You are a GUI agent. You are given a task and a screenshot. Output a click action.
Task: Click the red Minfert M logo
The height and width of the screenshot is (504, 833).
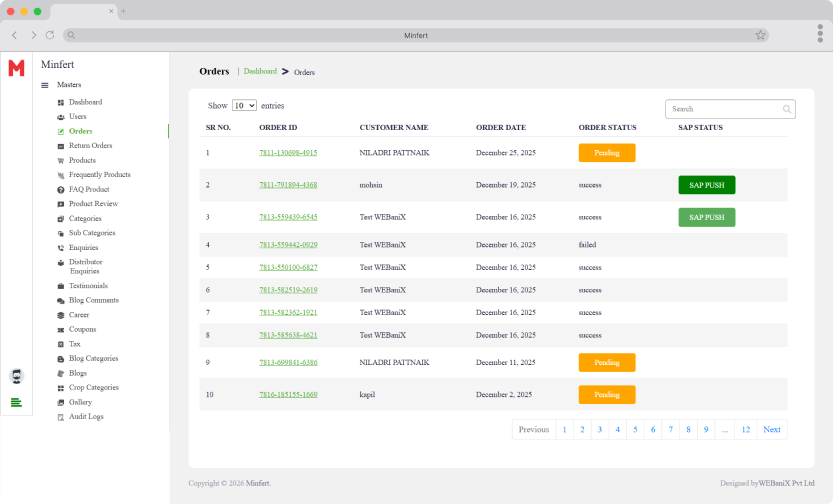coord(16,68)
